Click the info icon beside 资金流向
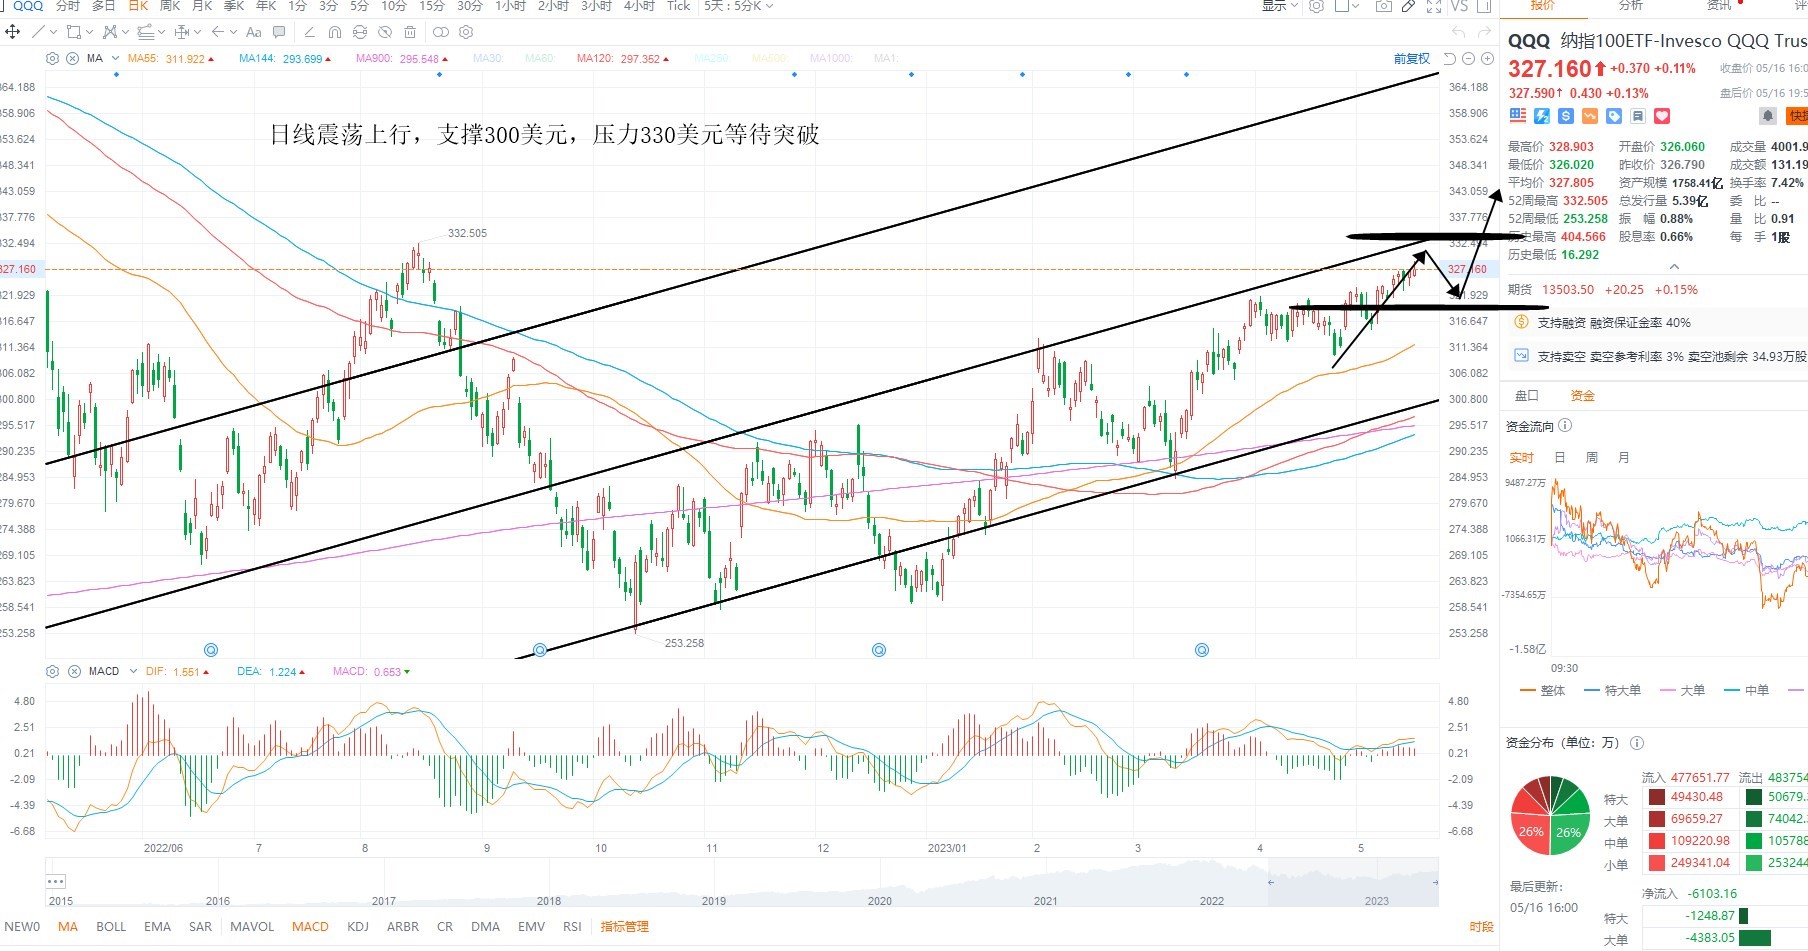1808x951 pixels. tap(1565, 426)
